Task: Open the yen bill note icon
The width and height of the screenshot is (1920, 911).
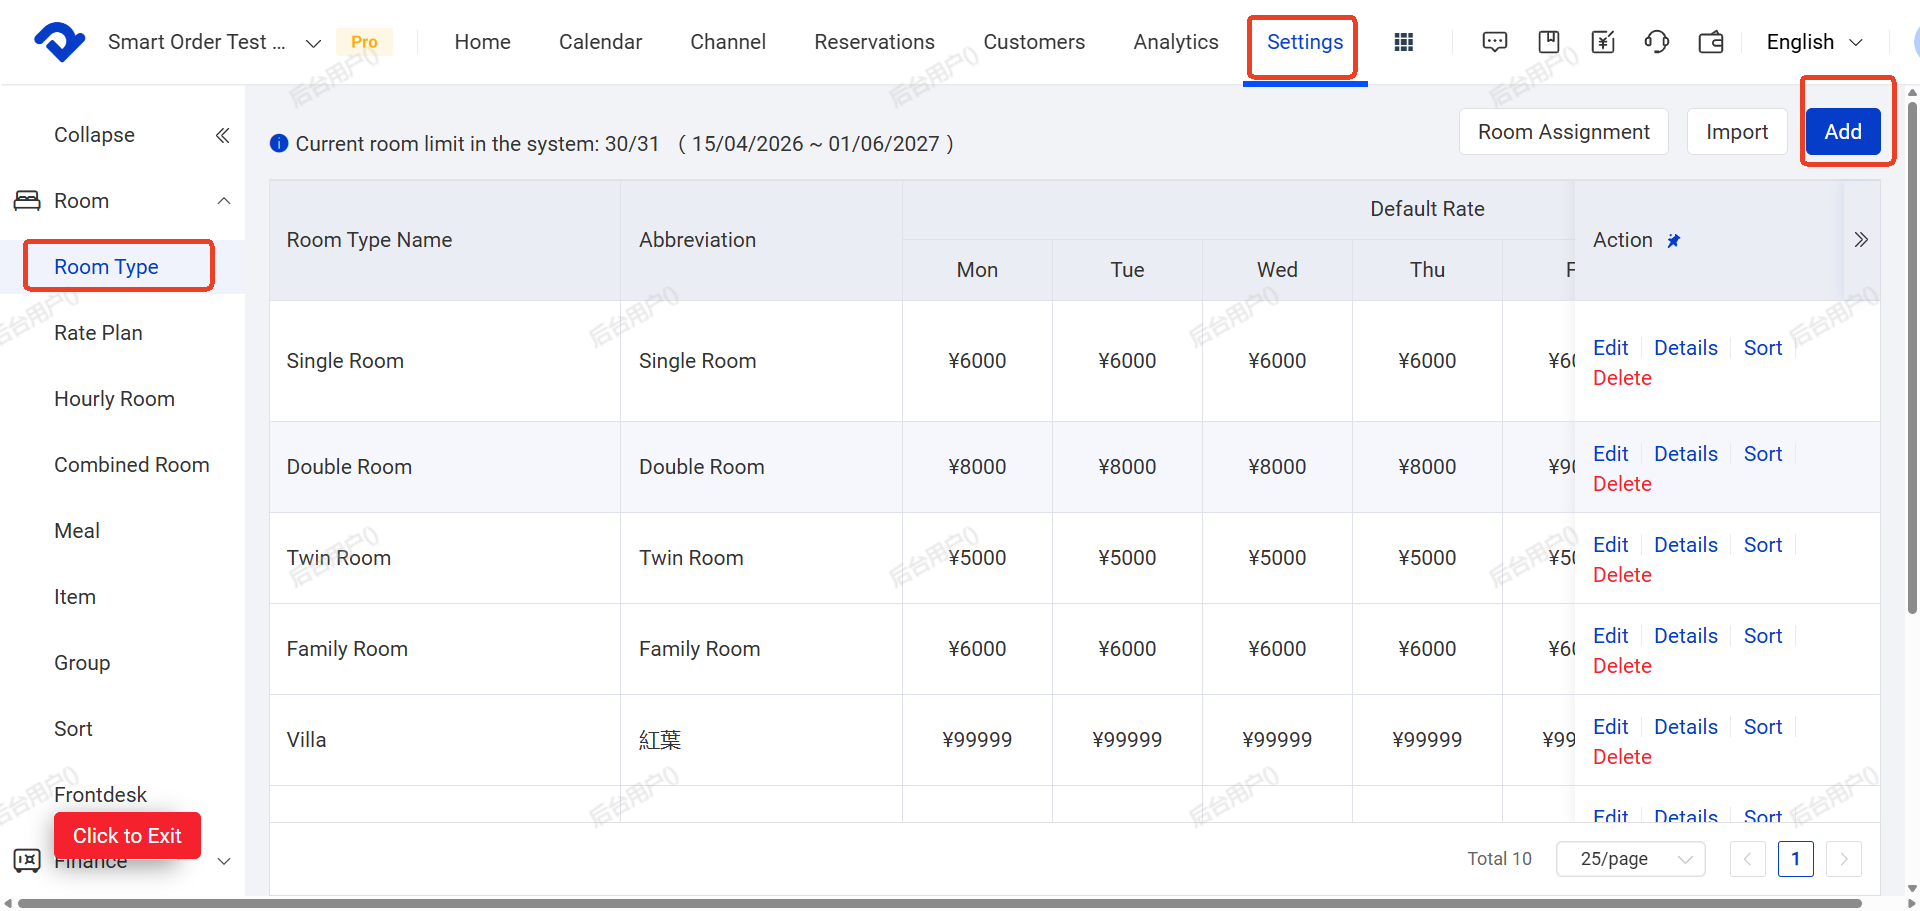Action: 1603,42
